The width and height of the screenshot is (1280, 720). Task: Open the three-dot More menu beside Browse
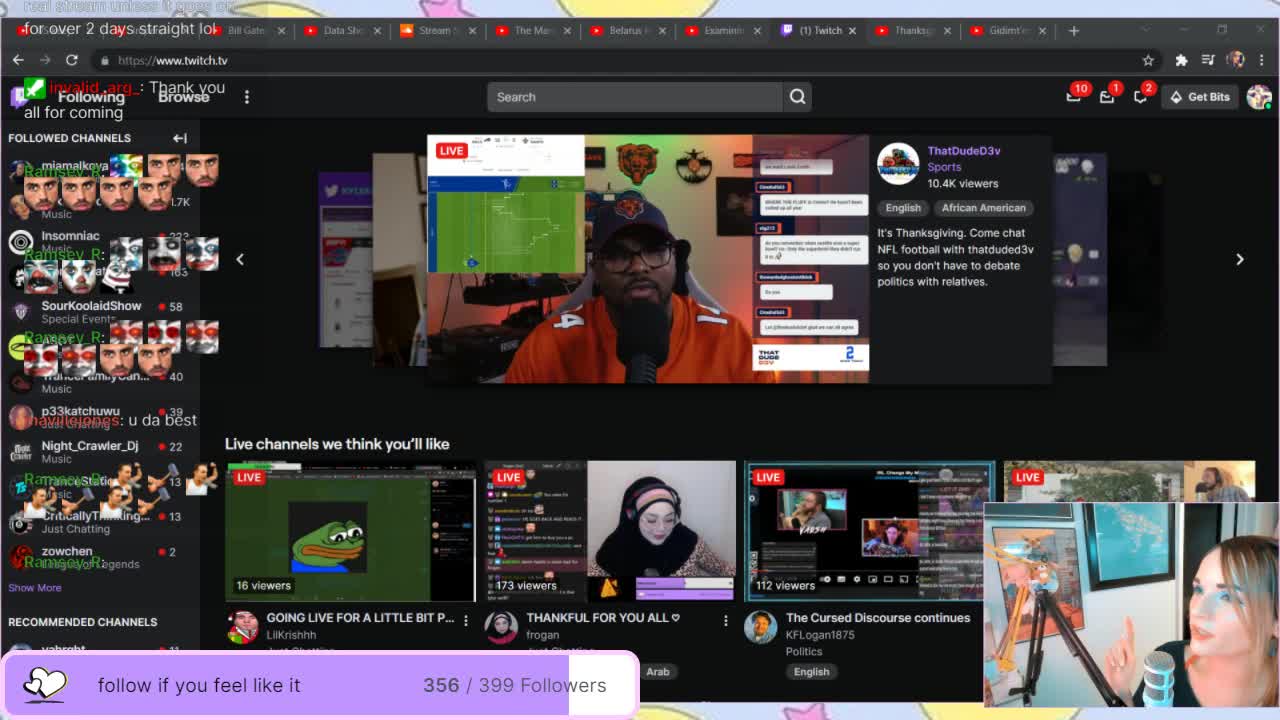[x=247, y=97]
